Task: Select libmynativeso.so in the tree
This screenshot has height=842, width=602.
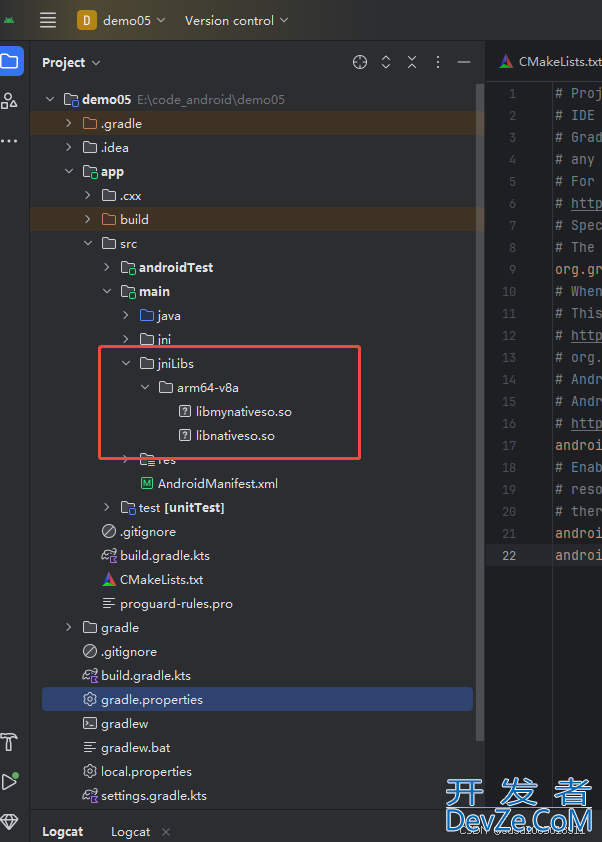Action: [x=244, y=411]
